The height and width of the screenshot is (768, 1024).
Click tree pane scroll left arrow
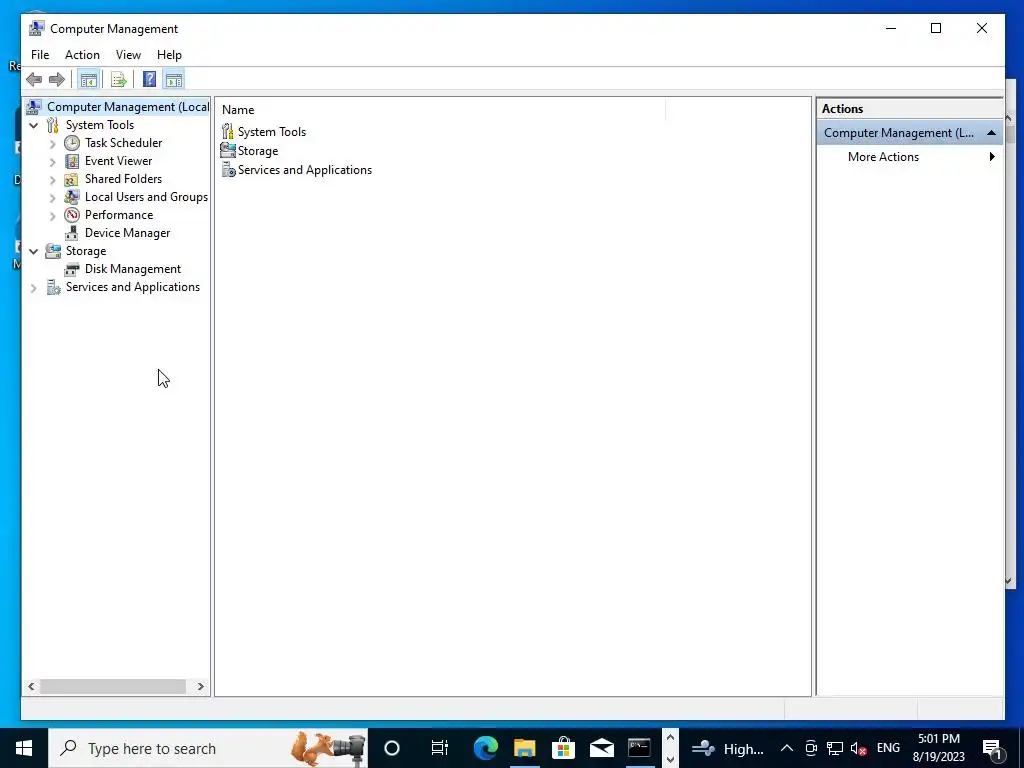pos(31,686)
